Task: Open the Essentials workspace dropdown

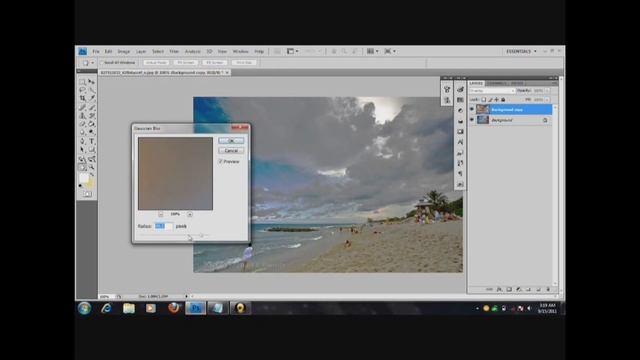Action: pyautogui.click(x=521, y=51)
